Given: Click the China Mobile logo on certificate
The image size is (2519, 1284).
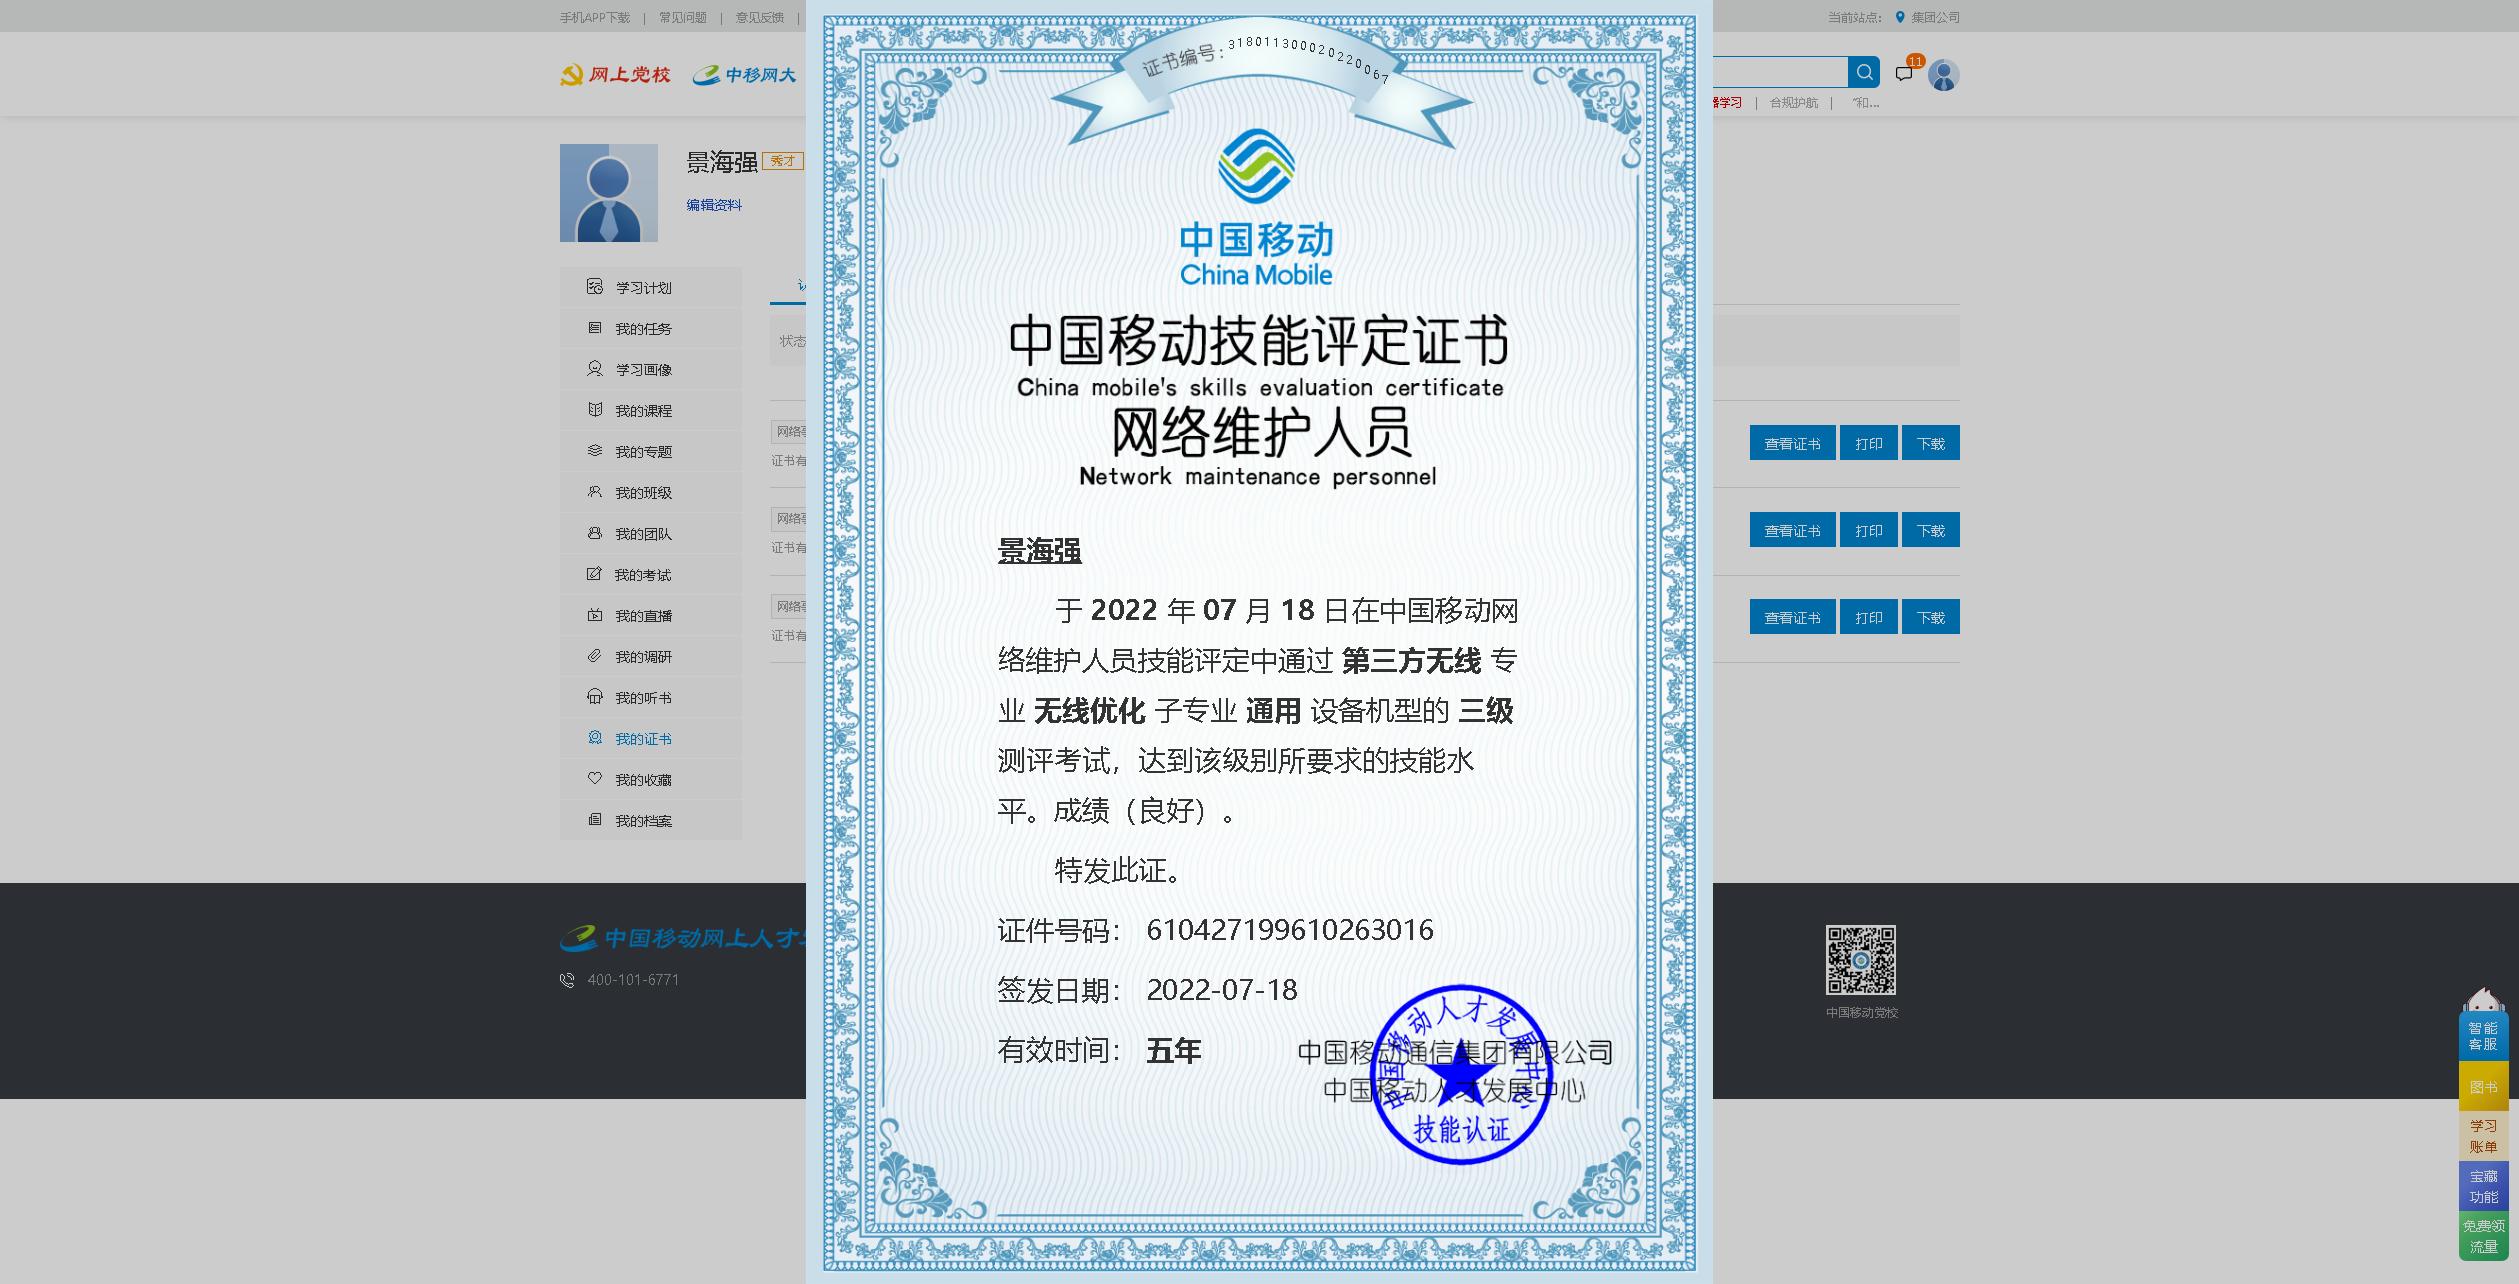Looking at the screenshot, I should (1256, 207).
